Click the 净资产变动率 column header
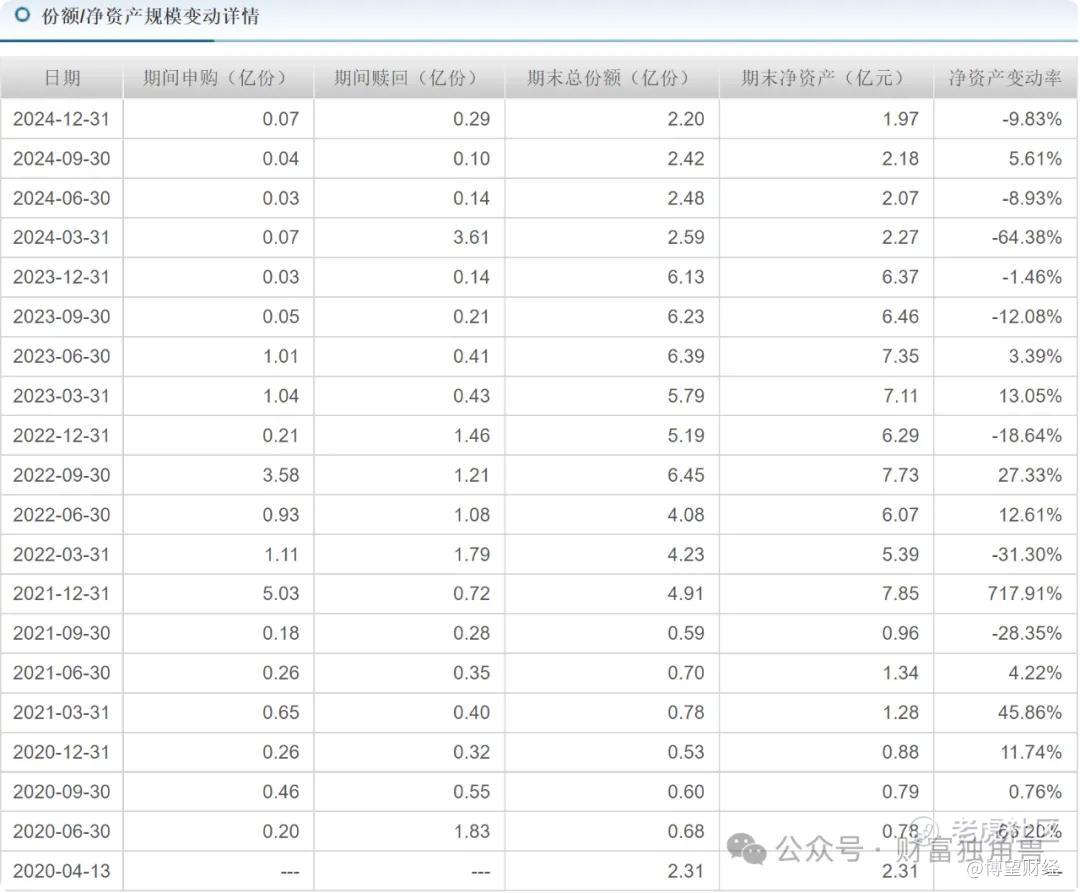The height and width of the screenshot is (893, 1080). coord(1005,78)
